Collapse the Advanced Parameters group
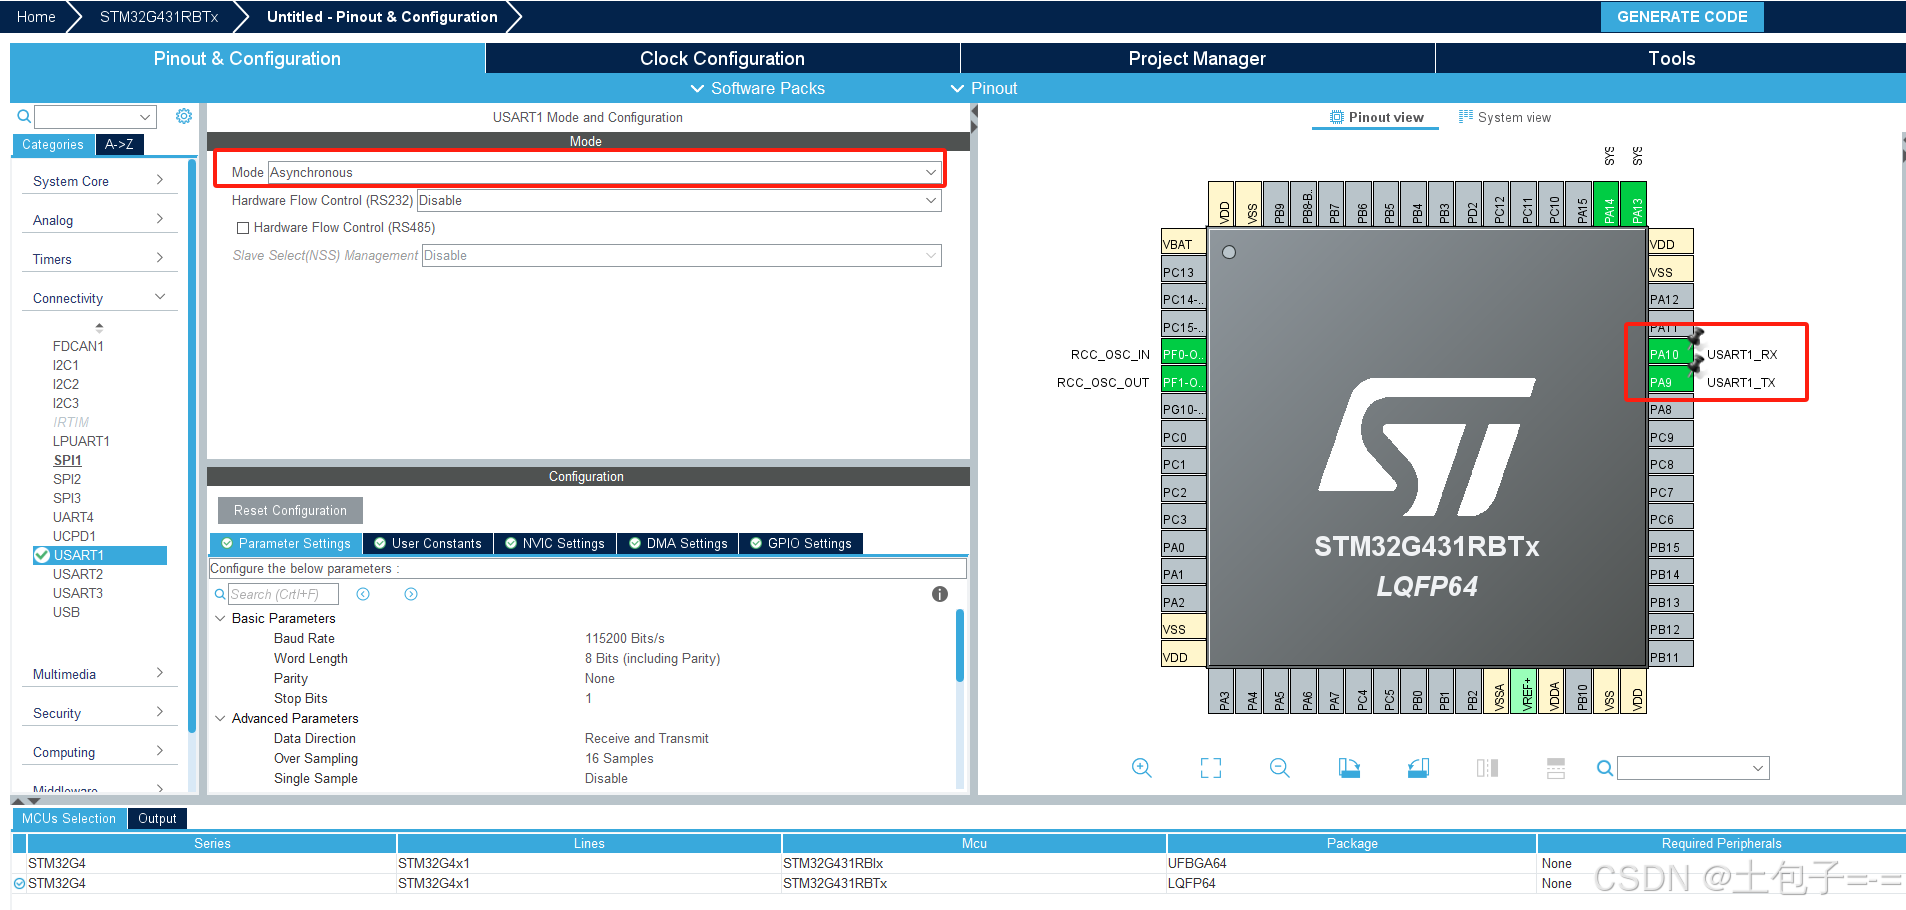This screenshot has height=910, width=1906. pyautogui.click(x=220, y=718)
